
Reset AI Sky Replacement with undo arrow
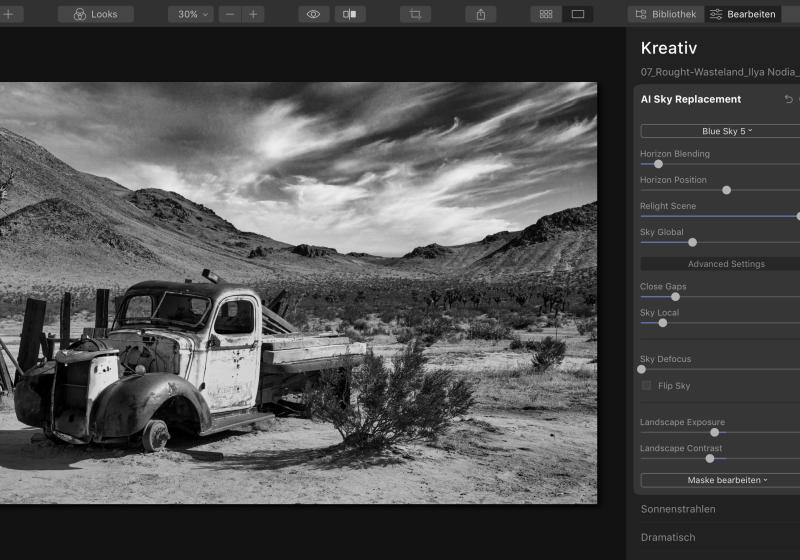click(788, 99)
